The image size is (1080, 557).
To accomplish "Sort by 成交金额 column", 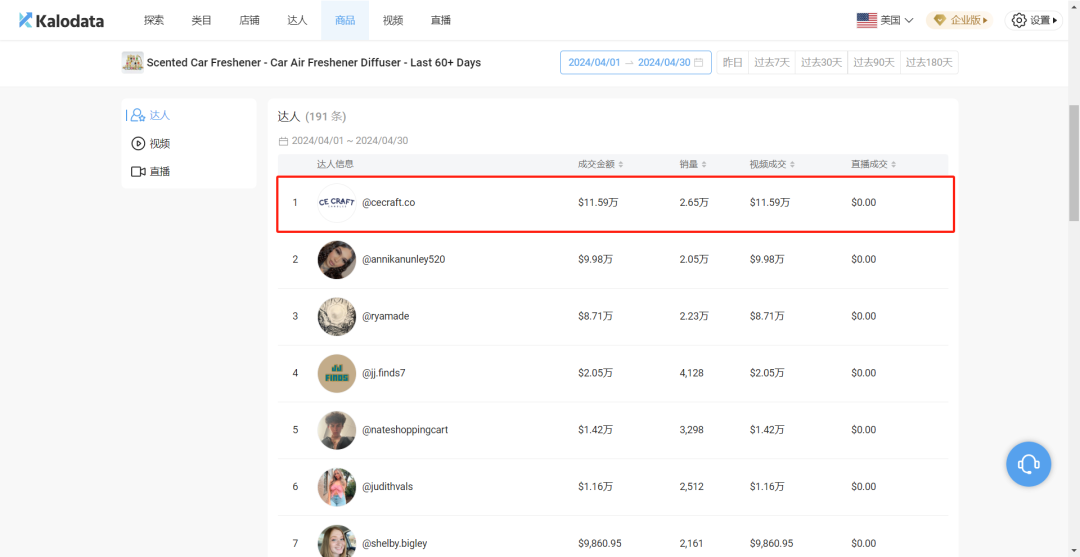I will 601,165.
